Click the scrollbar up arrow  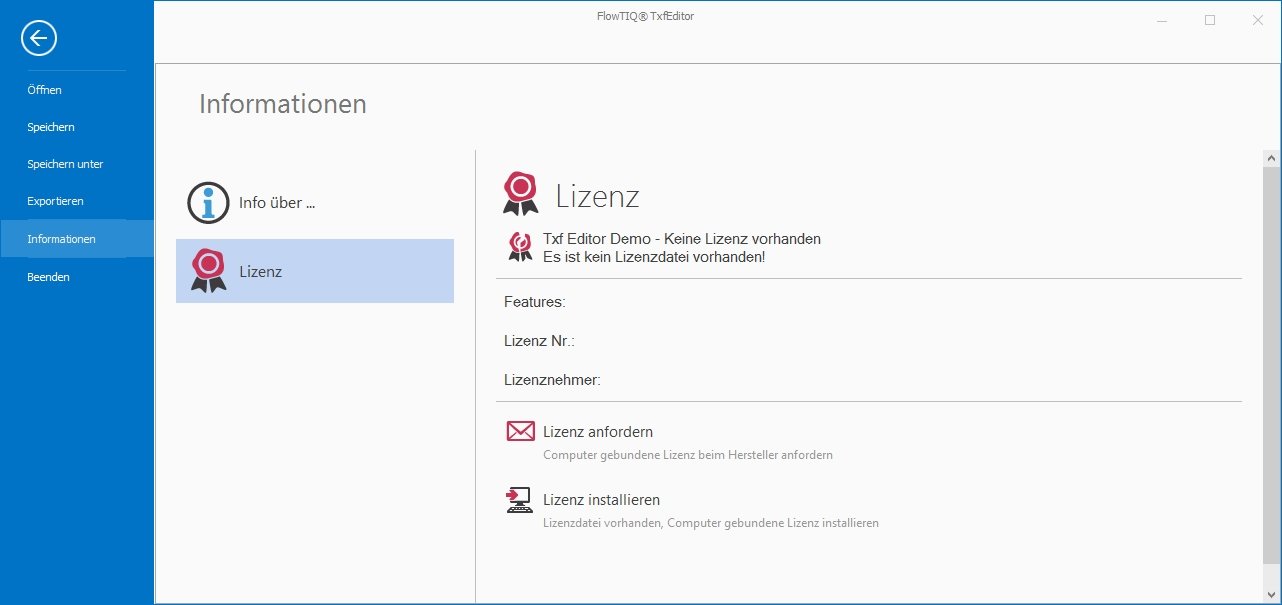point(1272,159)
